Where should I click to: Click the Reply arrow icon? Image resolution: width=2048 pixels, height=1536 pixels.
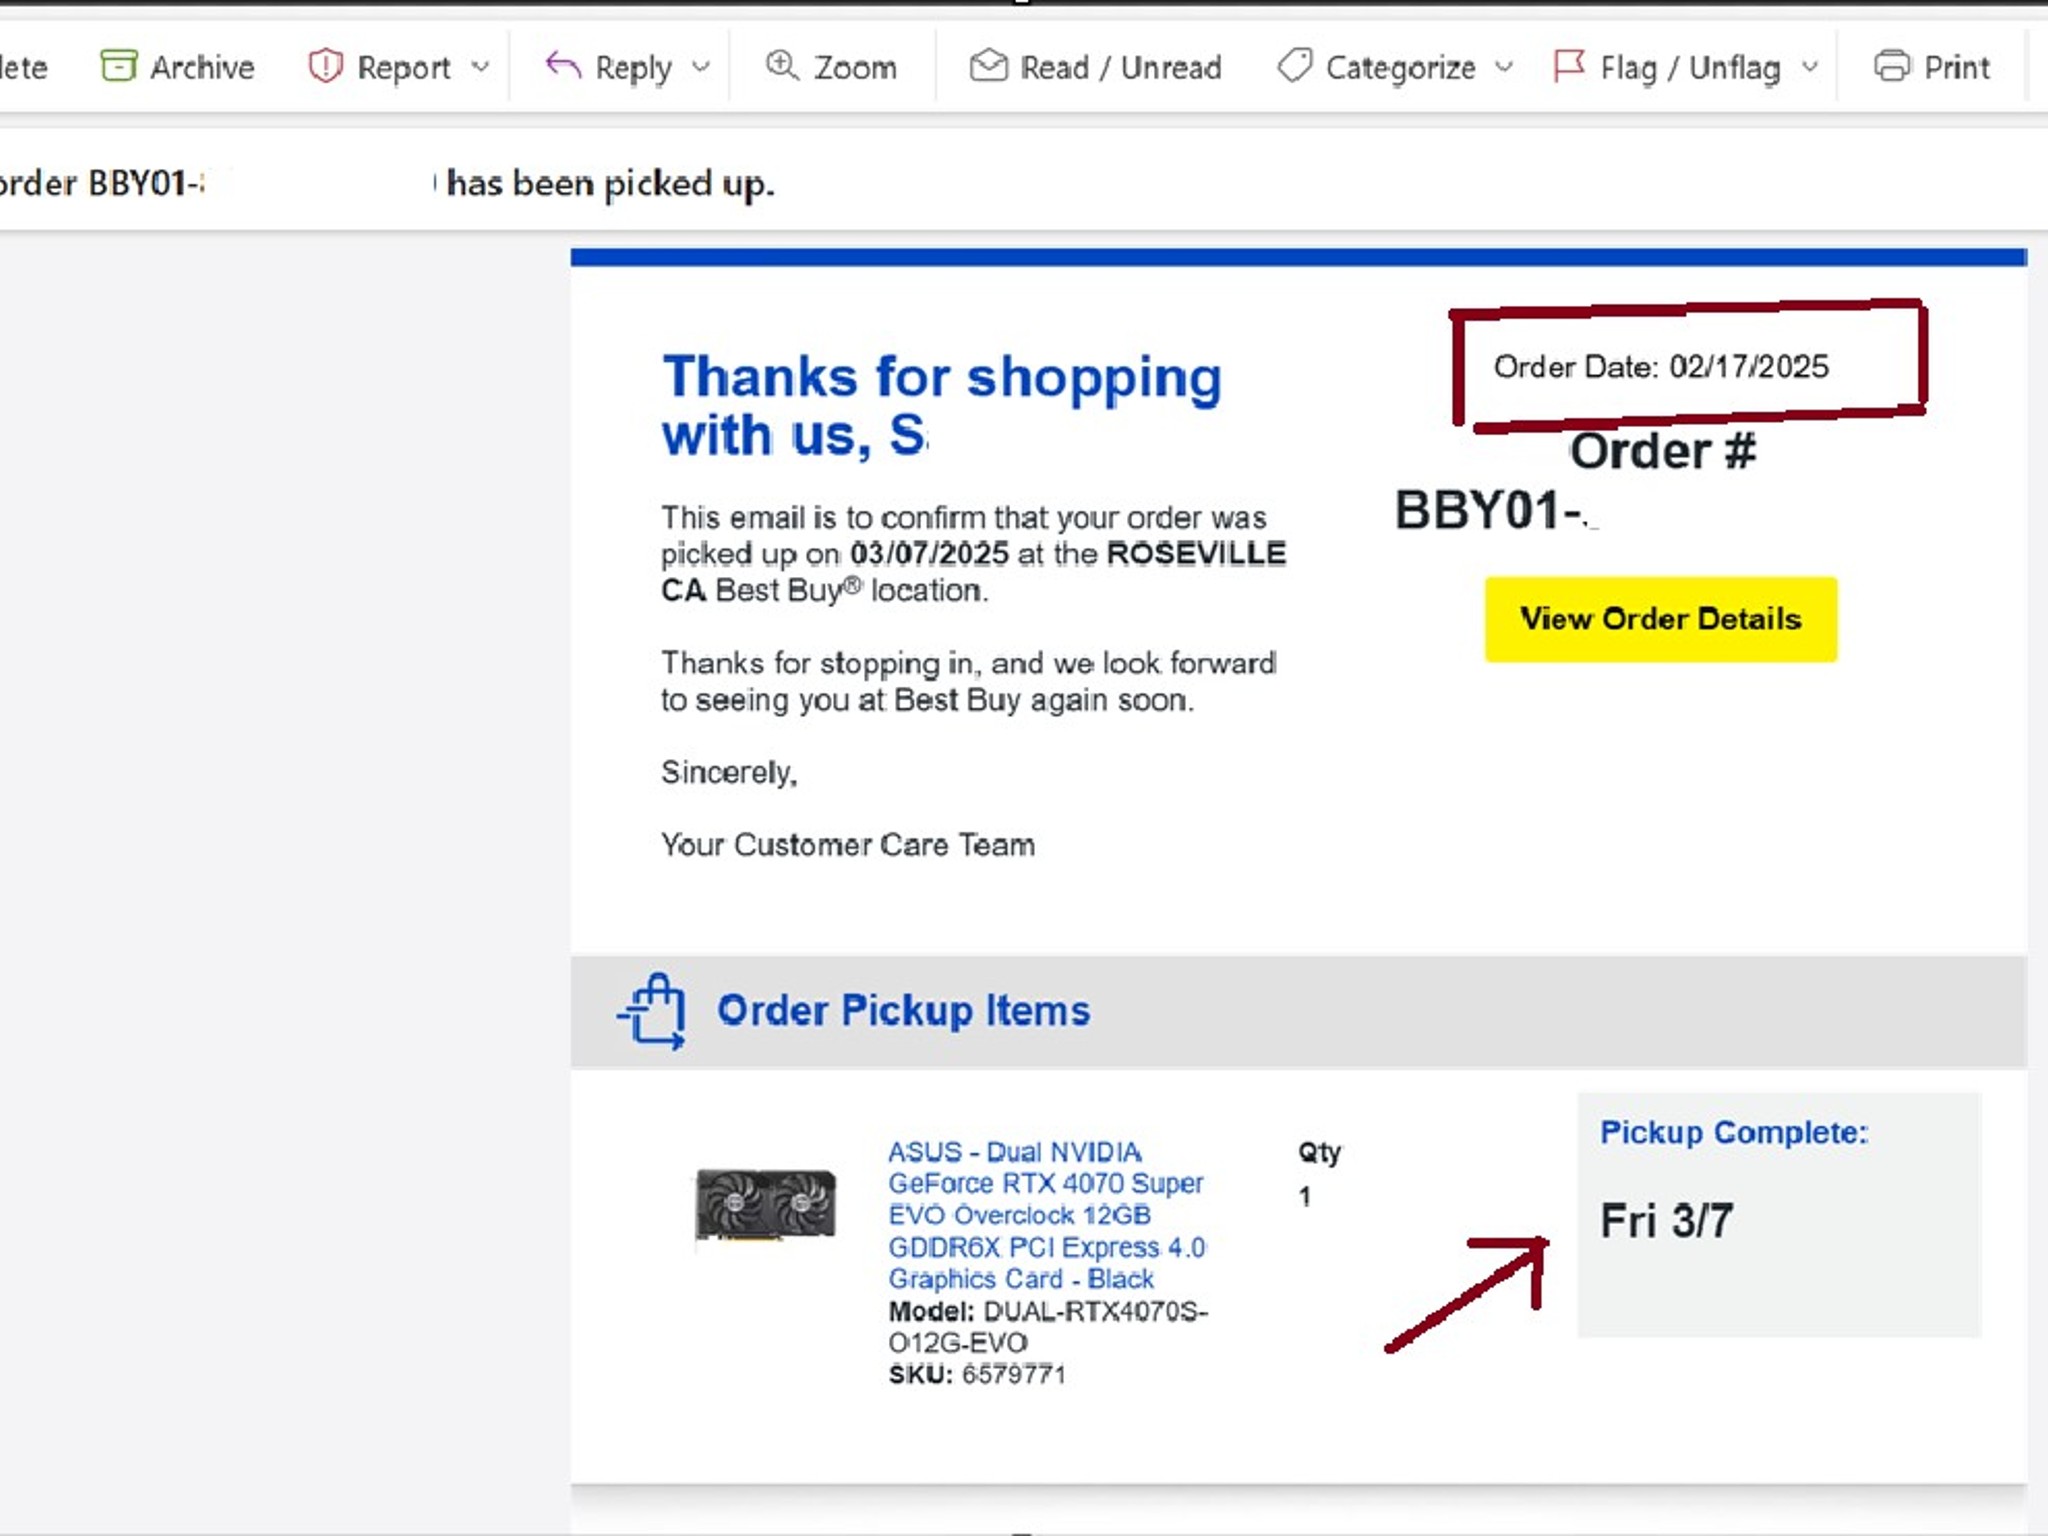point(563,66)
